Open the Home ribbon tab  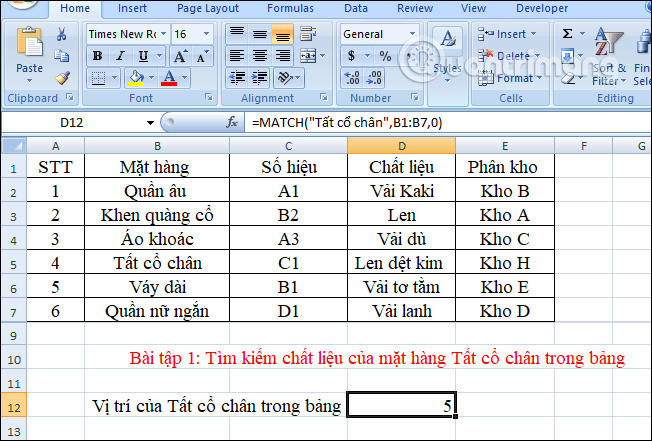pos(75,8)
